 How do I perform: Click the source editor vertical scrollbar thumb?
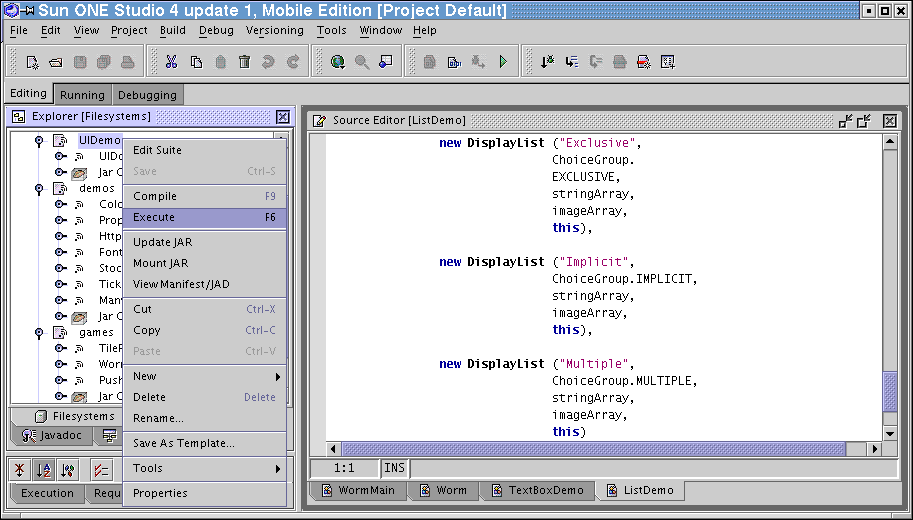889,391
